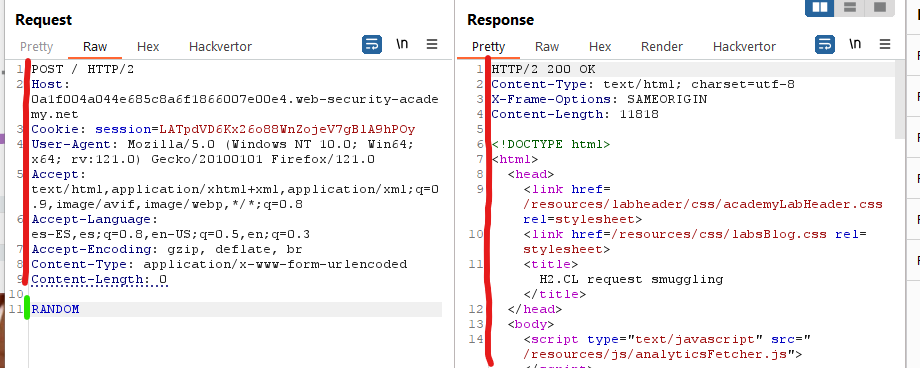Viewport: 920px width, 368px height.
Task: Click the academyLabHeader.css path in the response
Action: pyautogui.click(x=703, y=204)
